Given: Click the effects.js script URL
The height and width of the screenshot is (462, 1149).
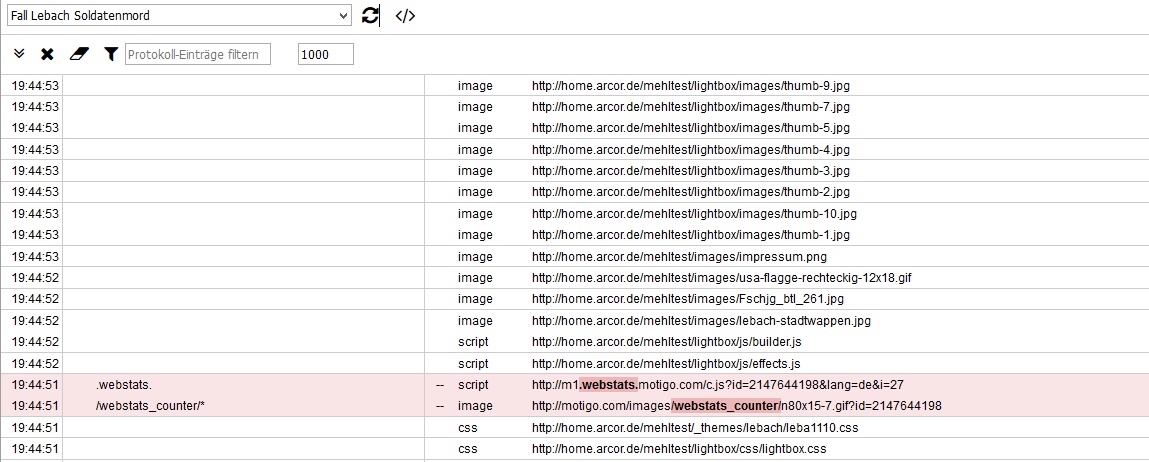Looking at the screenshot, I should (666, 364).
